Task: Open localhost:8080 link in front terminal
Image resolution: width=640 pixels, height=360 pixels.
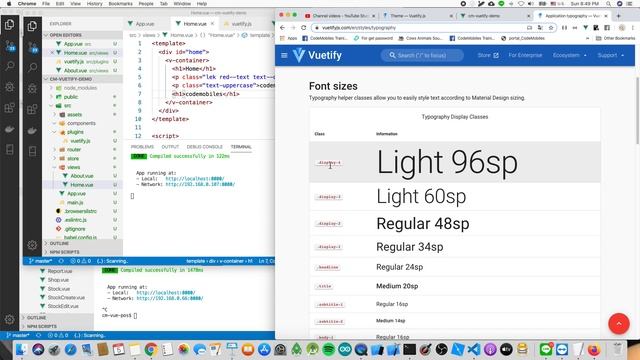Action: point(195,179)
